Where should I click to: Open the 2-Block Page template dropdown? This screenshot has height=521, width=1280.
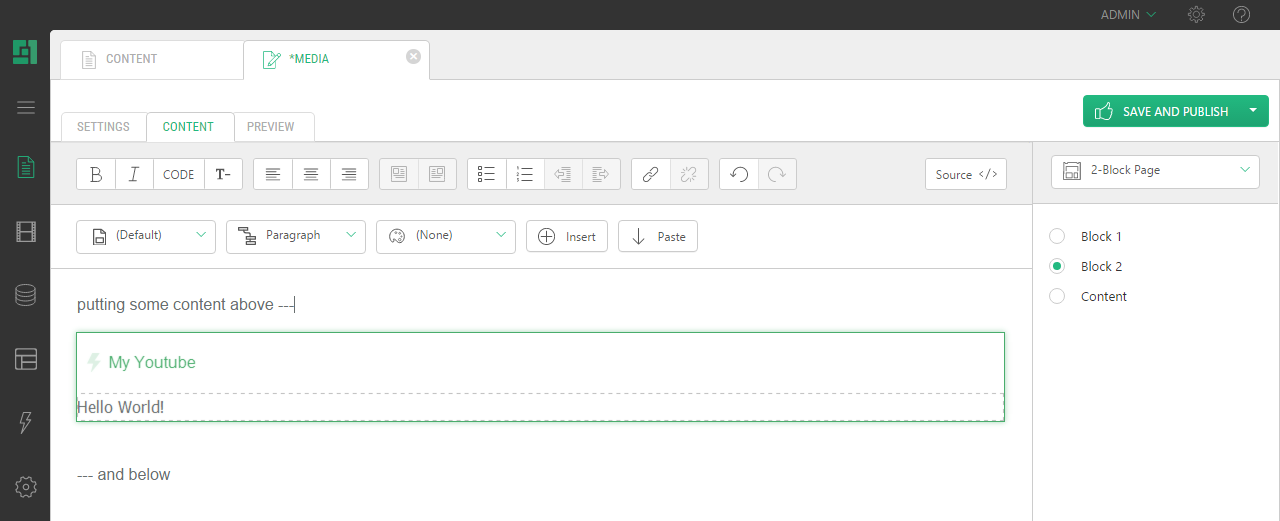(x=1155, y=171)
